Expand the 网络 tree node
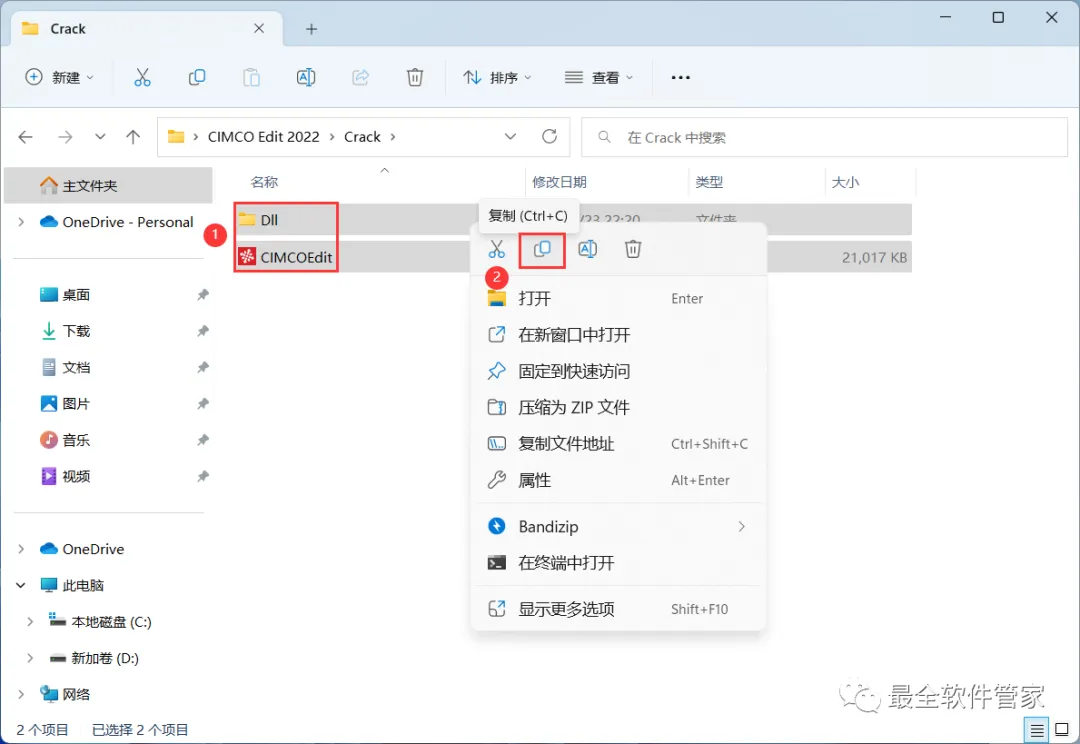The image size is (1080, 744). pos(21,694)
